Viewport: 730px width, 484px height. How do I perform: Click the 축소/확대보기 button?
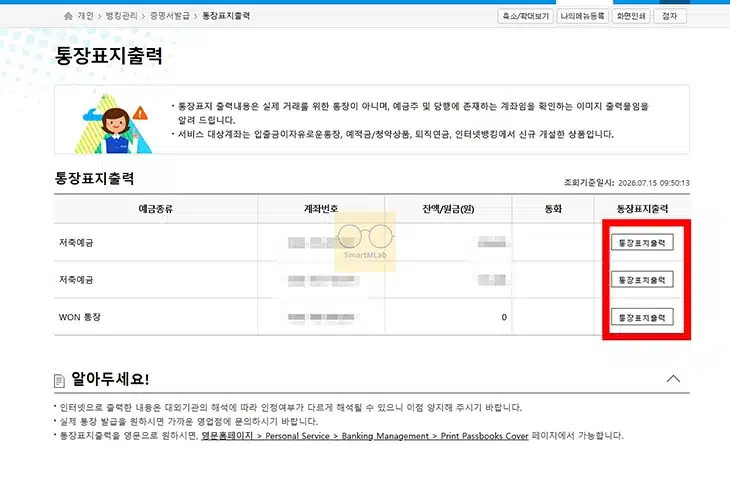pos(526,16)
